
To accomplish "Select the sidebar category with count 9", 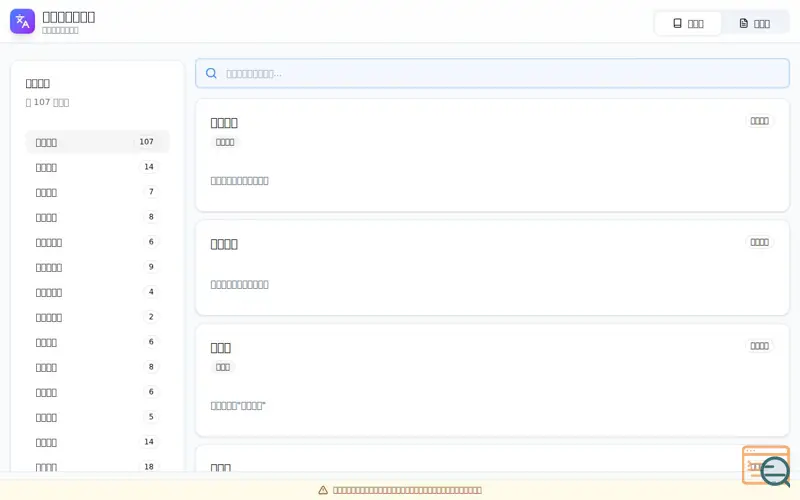I will 97,267.
